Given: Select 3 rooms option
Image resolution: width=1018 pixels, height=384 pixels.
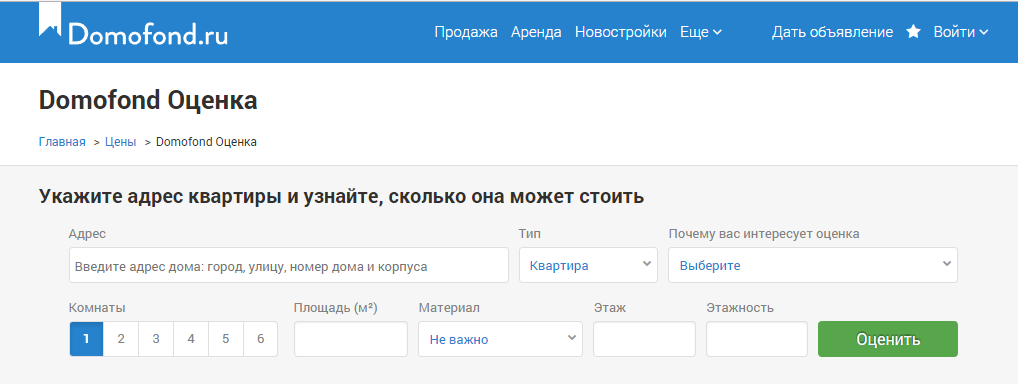Looking at the screenshot, I should (x=156, y=339).
